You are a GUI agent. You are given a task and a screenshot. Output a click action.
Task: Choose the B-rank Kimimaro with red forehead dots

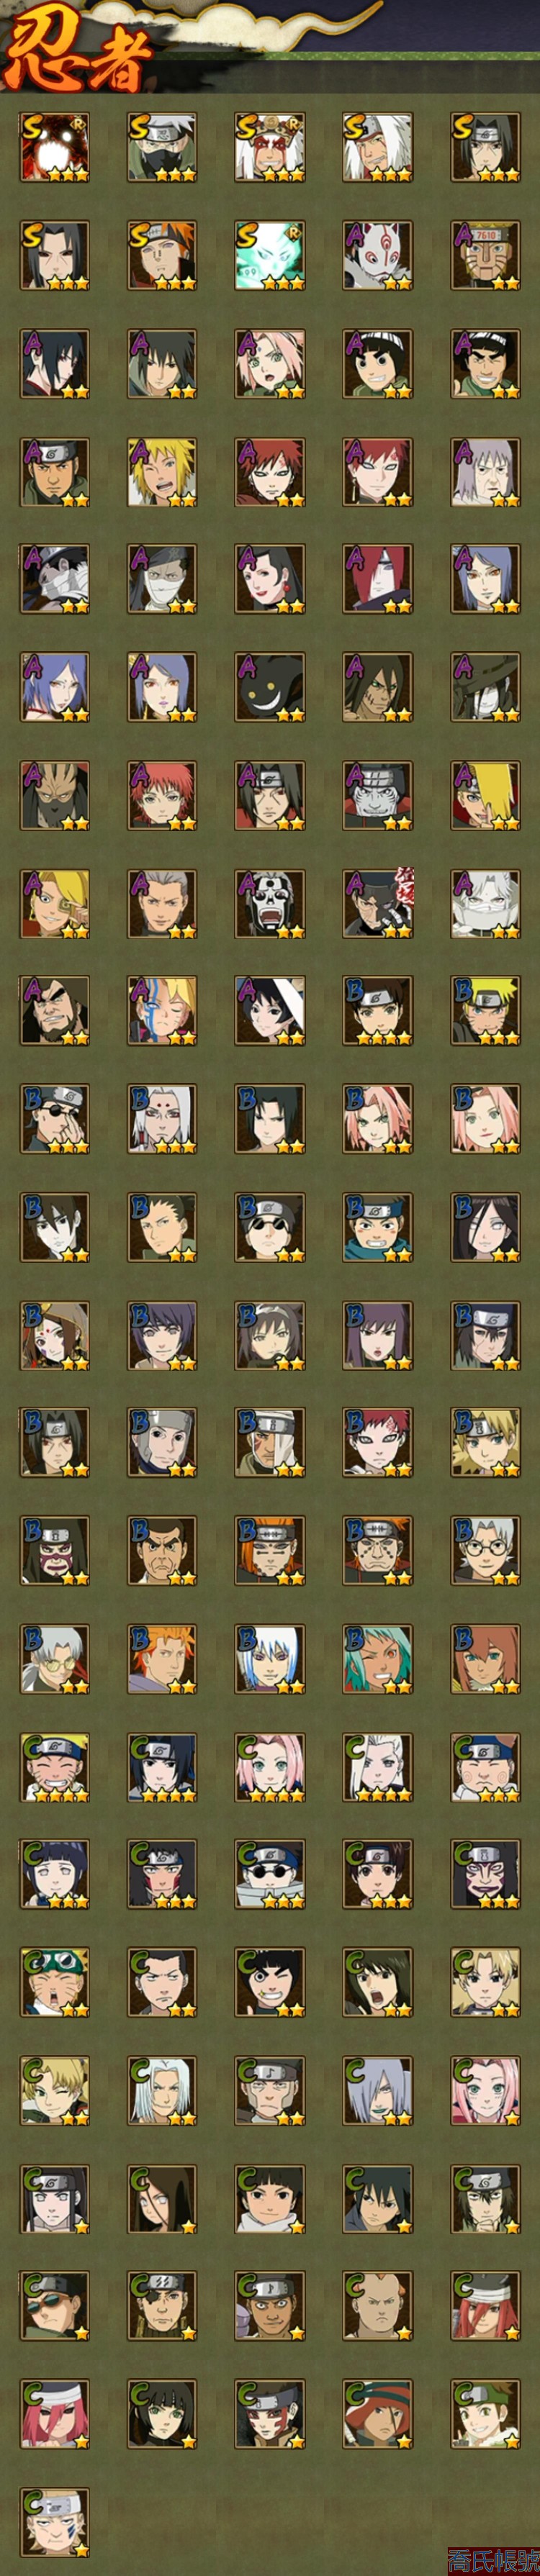pyautogui.click(x=162, y=1119)
